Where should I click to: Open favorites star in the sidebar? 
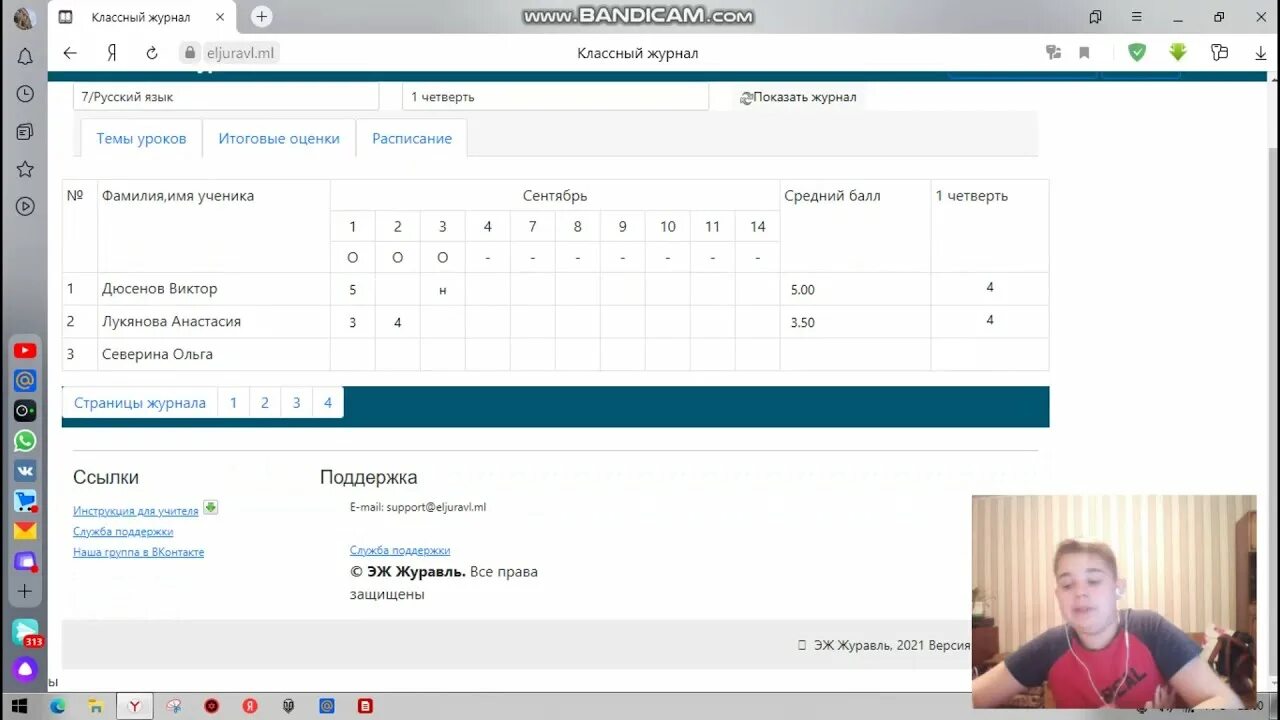(25, 169)
